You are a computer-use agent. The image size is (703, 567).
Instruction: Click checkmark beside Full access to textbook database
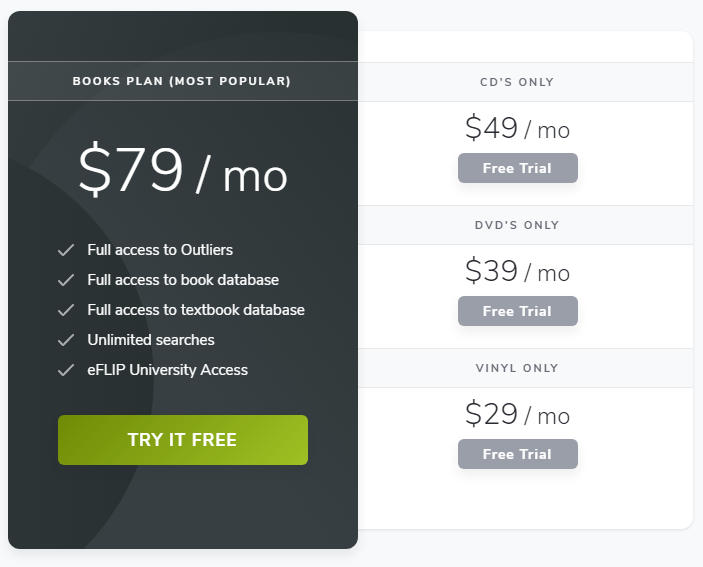(66, 310)
